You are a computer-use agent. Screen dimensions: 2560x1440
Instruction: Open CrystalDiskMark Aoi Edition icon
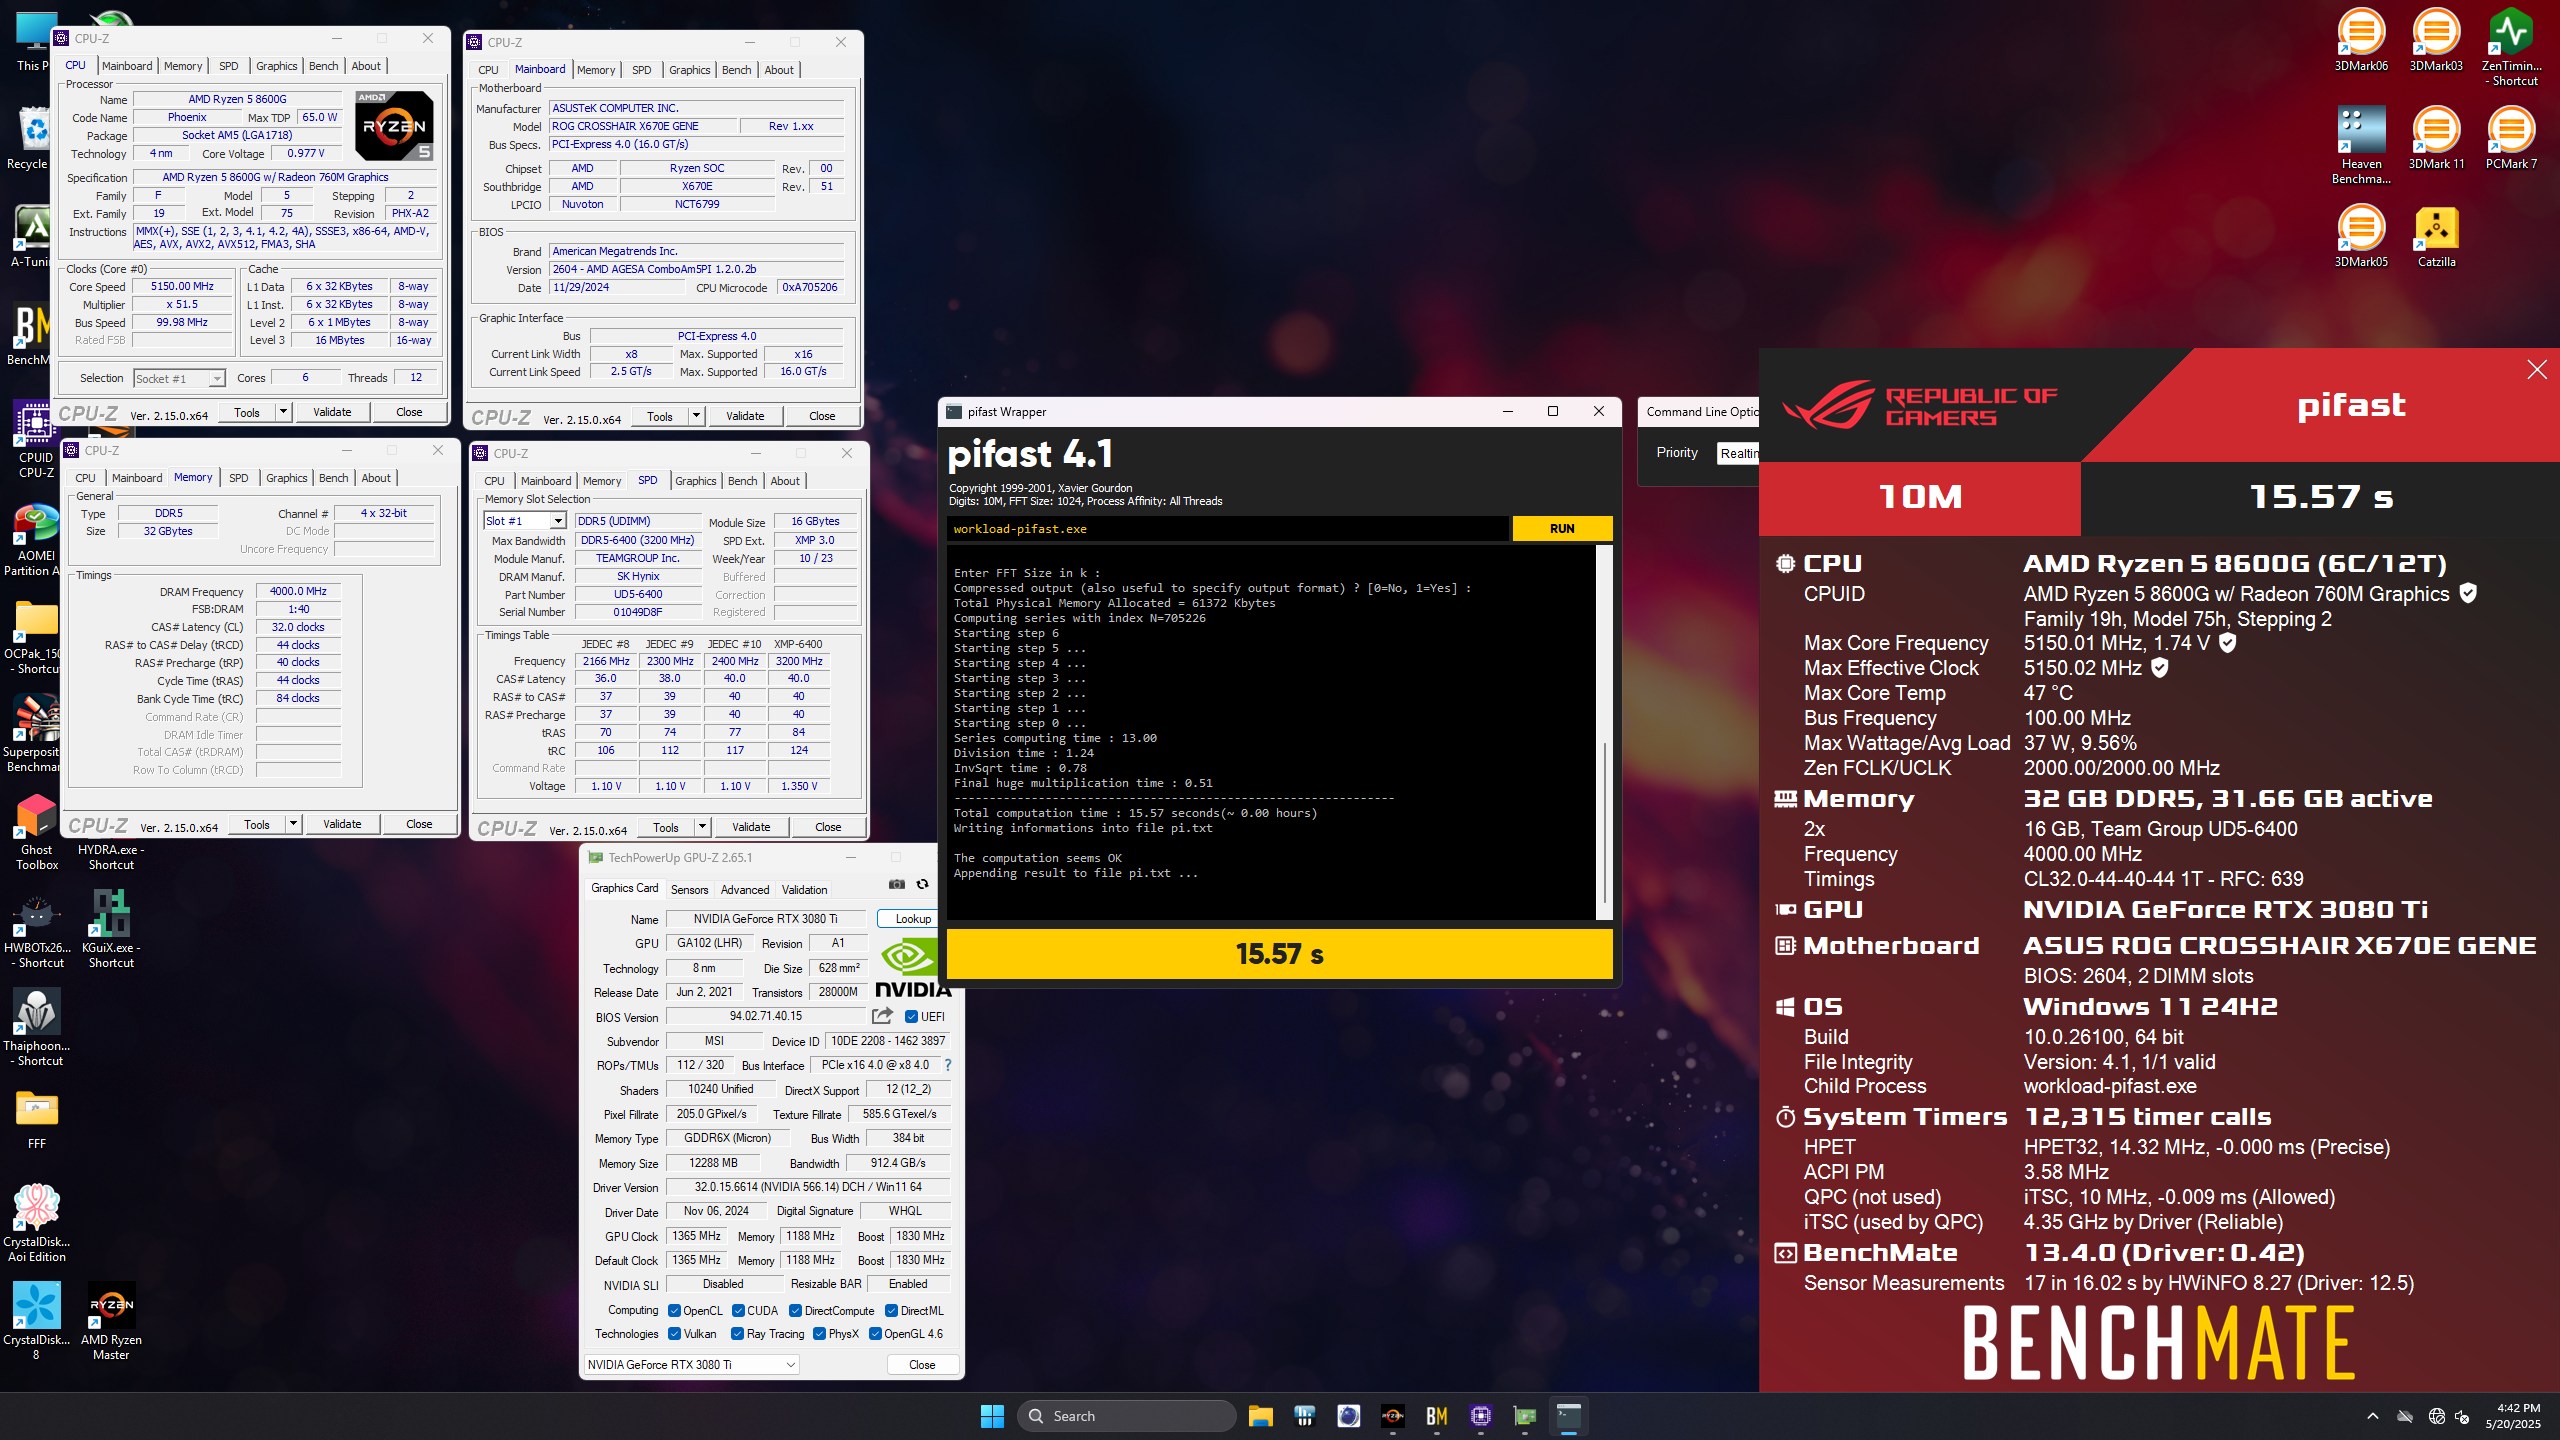(x=37, y=1224)
